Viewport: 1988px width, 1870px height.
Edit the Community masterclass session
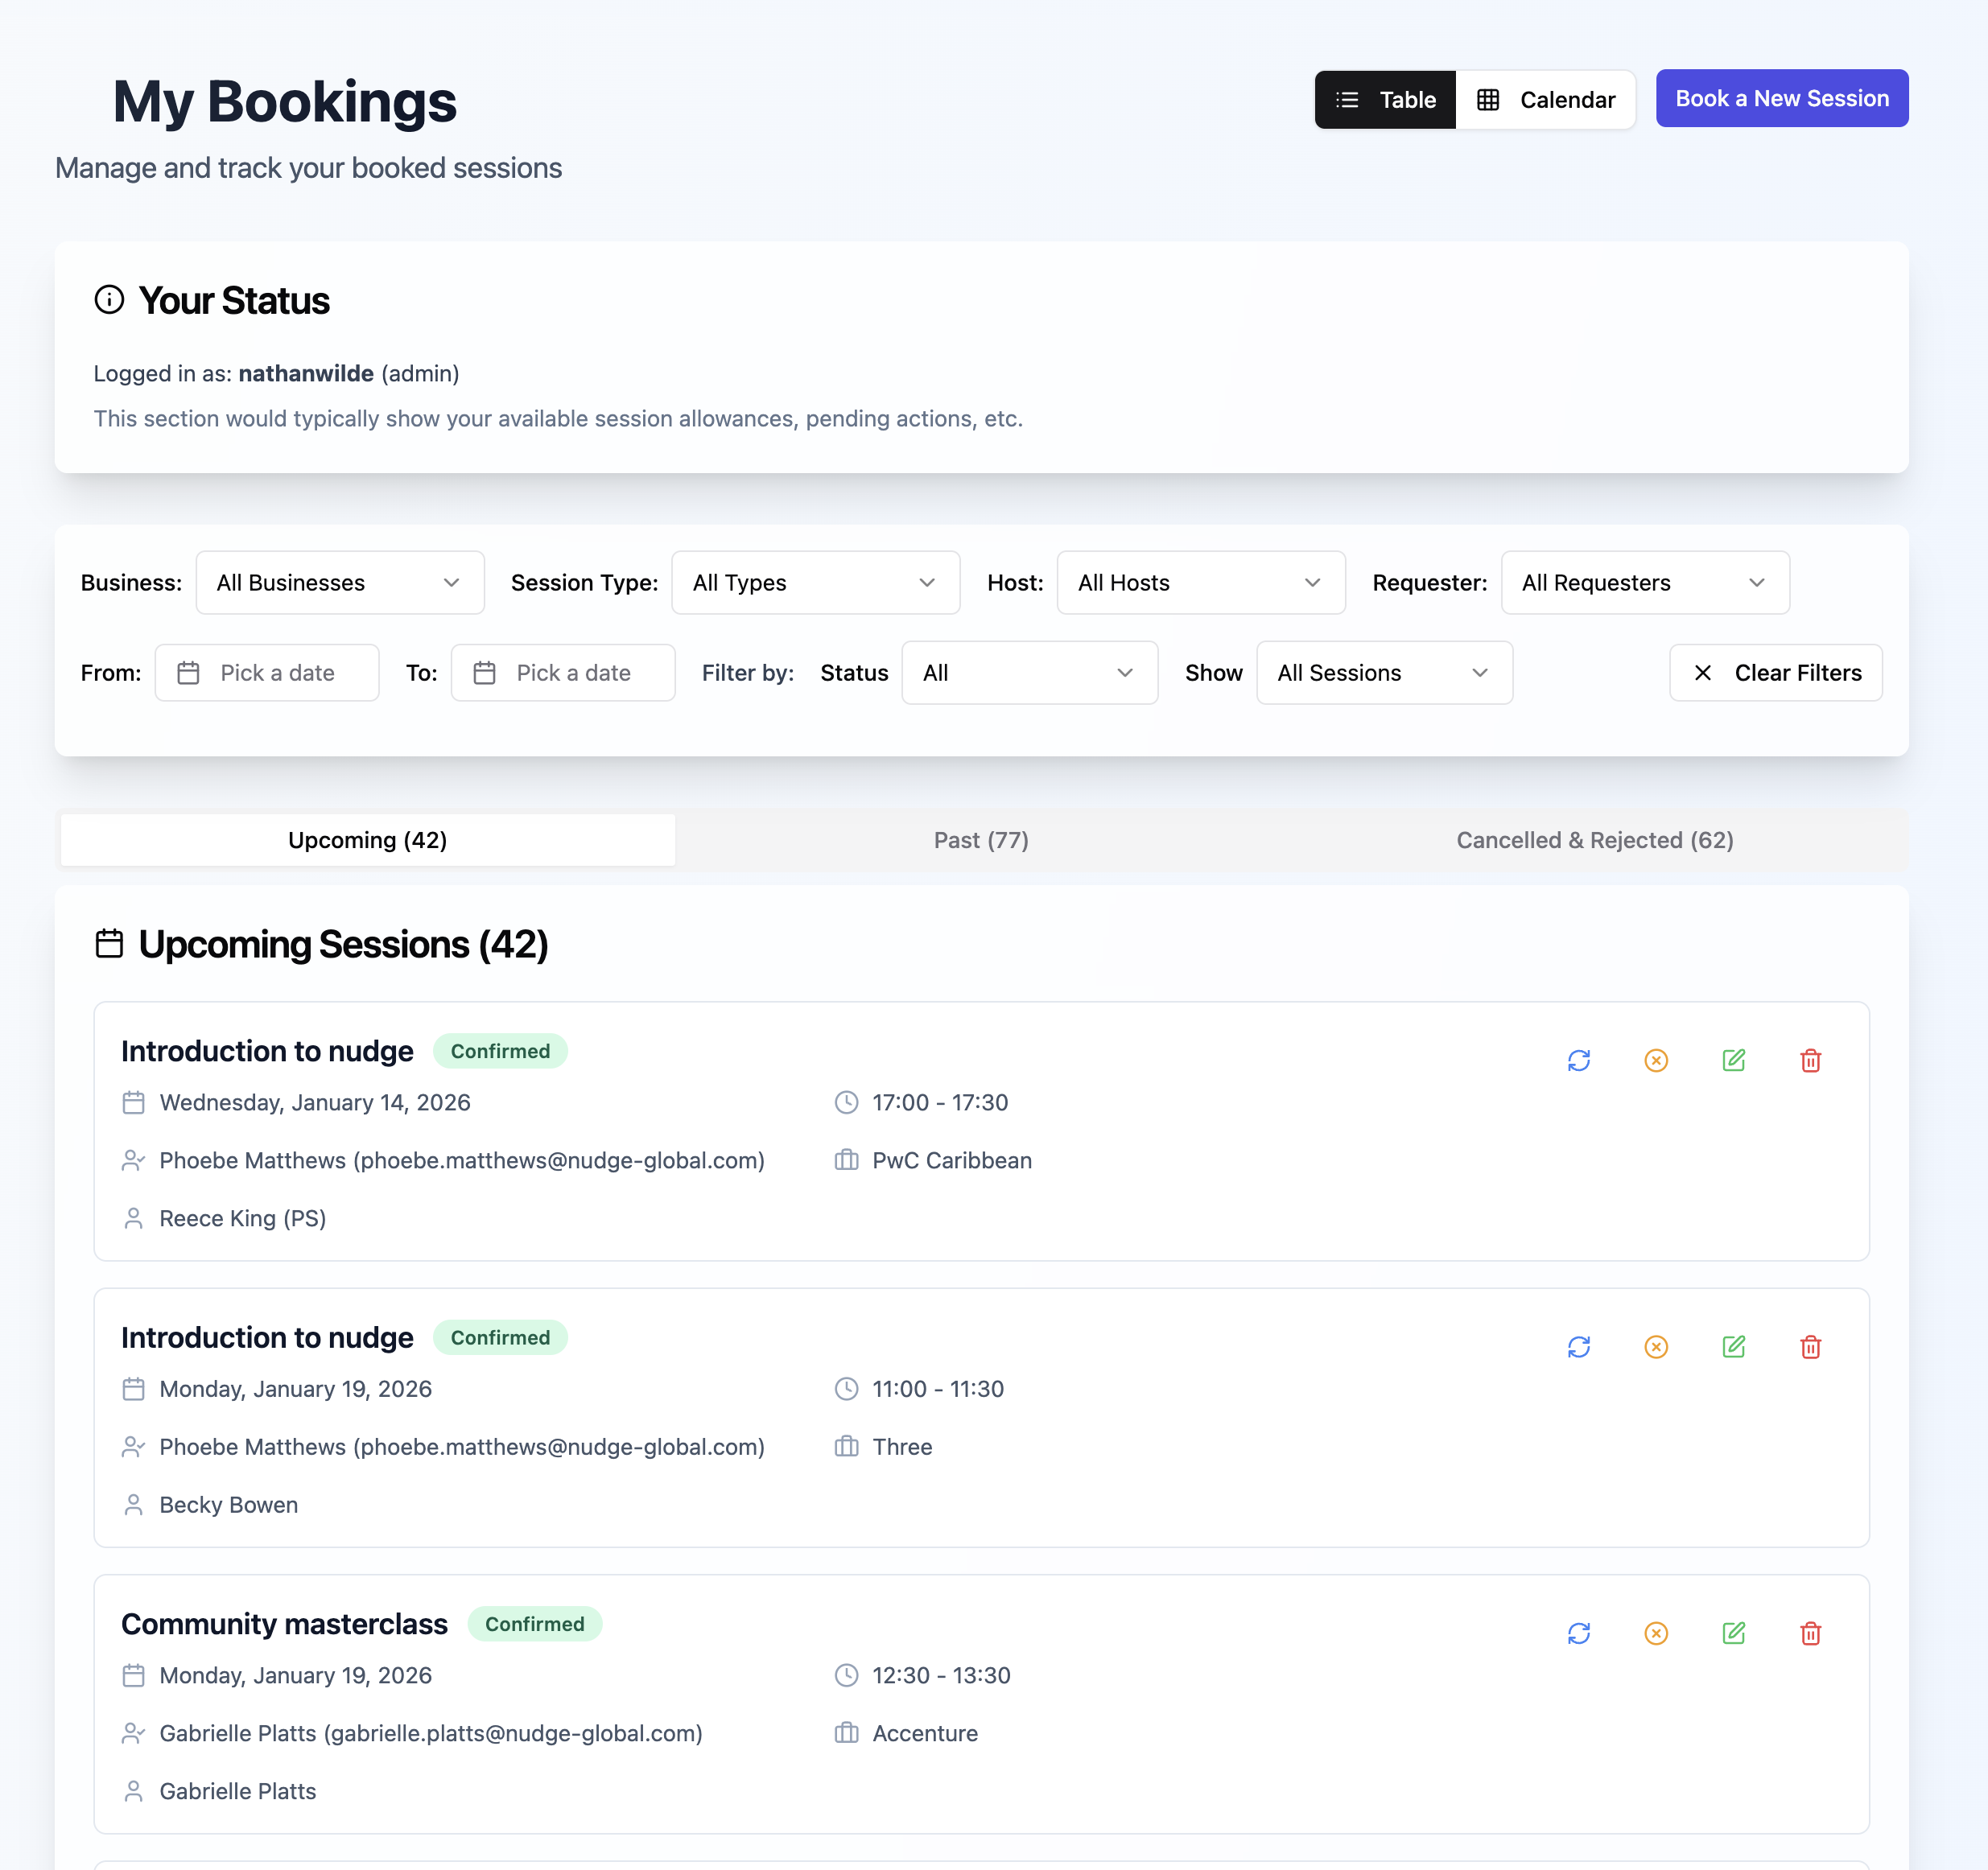point(1734,1633)
